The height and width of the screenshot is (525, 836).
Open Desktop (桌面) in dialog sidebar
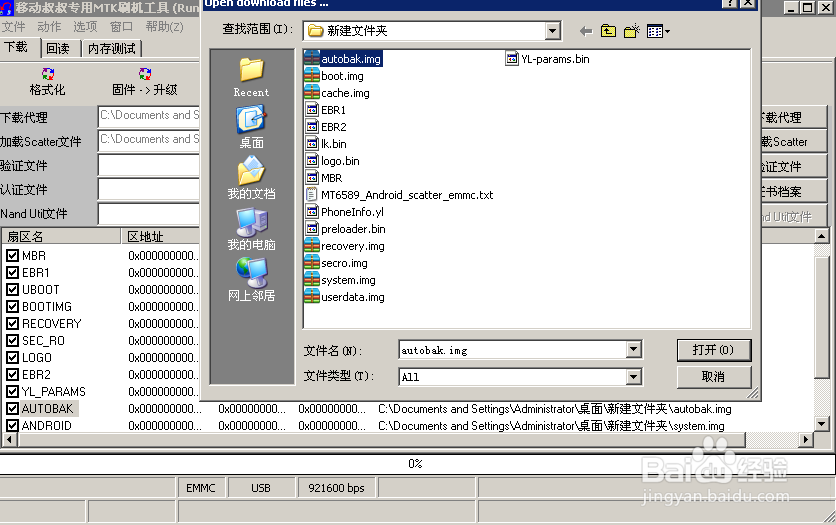click(x=251, y=127)
